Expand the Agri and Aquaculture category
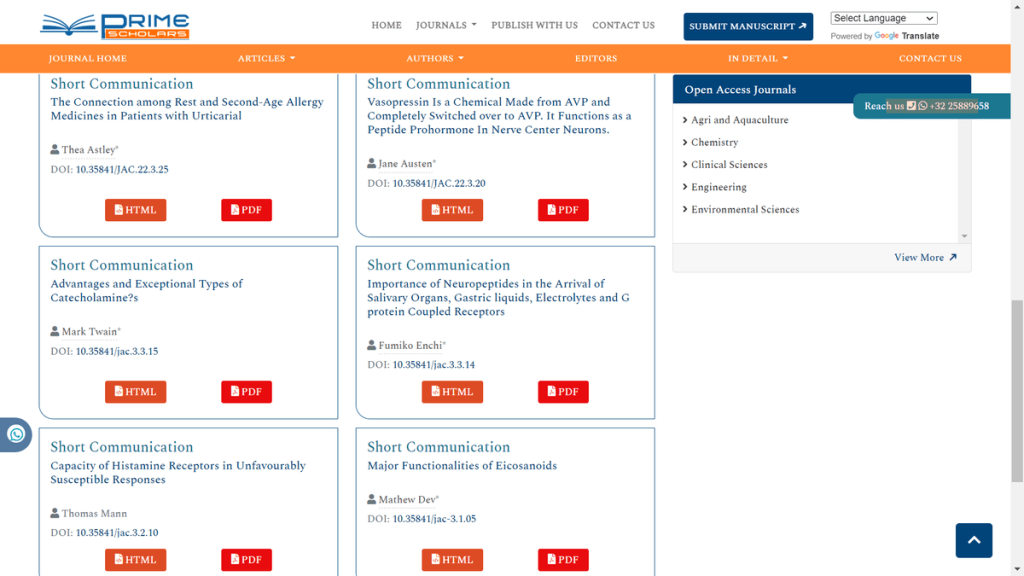Screen dimensions: 1024x576 tap(740, 119)
